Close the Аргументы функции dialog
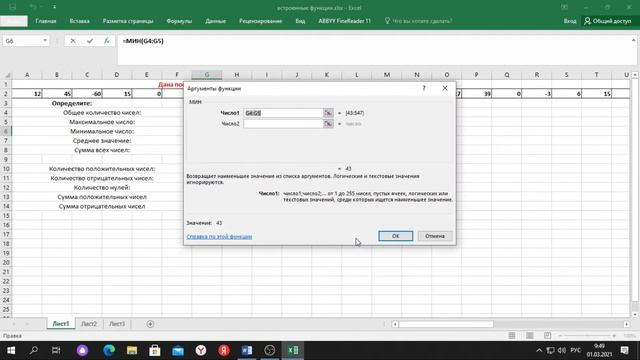The image size is (640, 360). click(x=445, y=88)
